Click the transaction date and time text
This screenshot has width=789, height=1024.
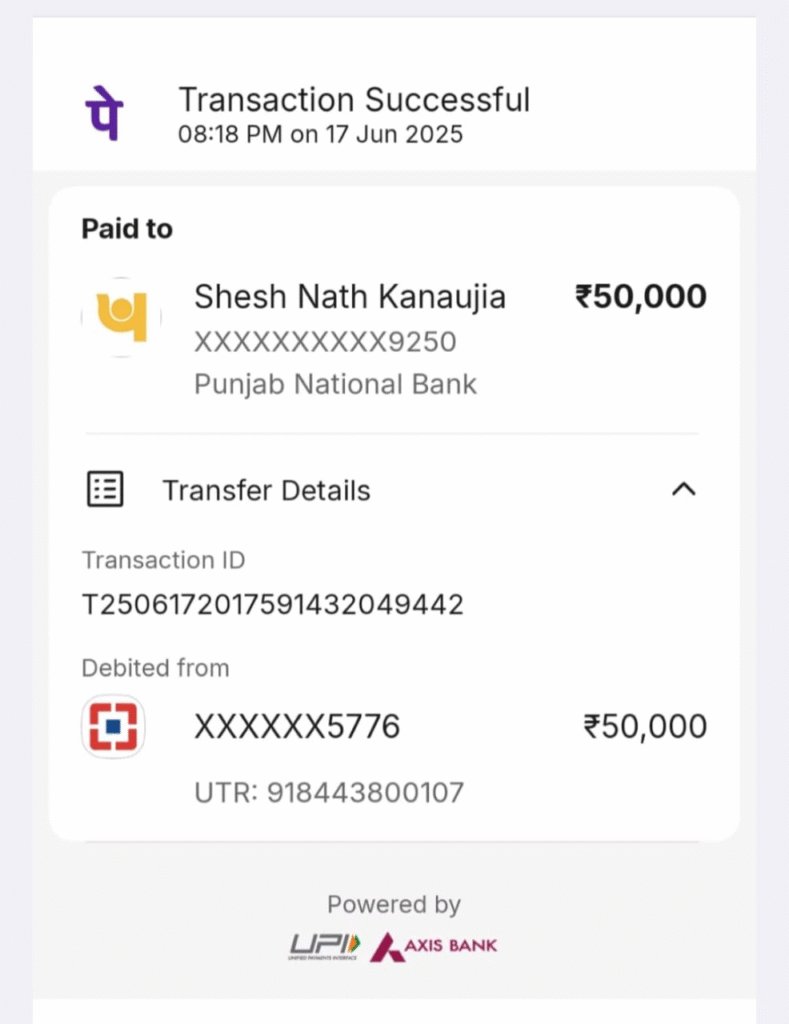[320, 134]
